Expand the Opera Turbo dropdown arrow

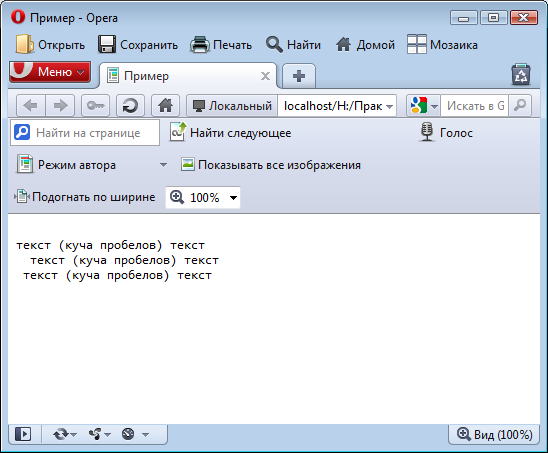click(x=146, y=435)
